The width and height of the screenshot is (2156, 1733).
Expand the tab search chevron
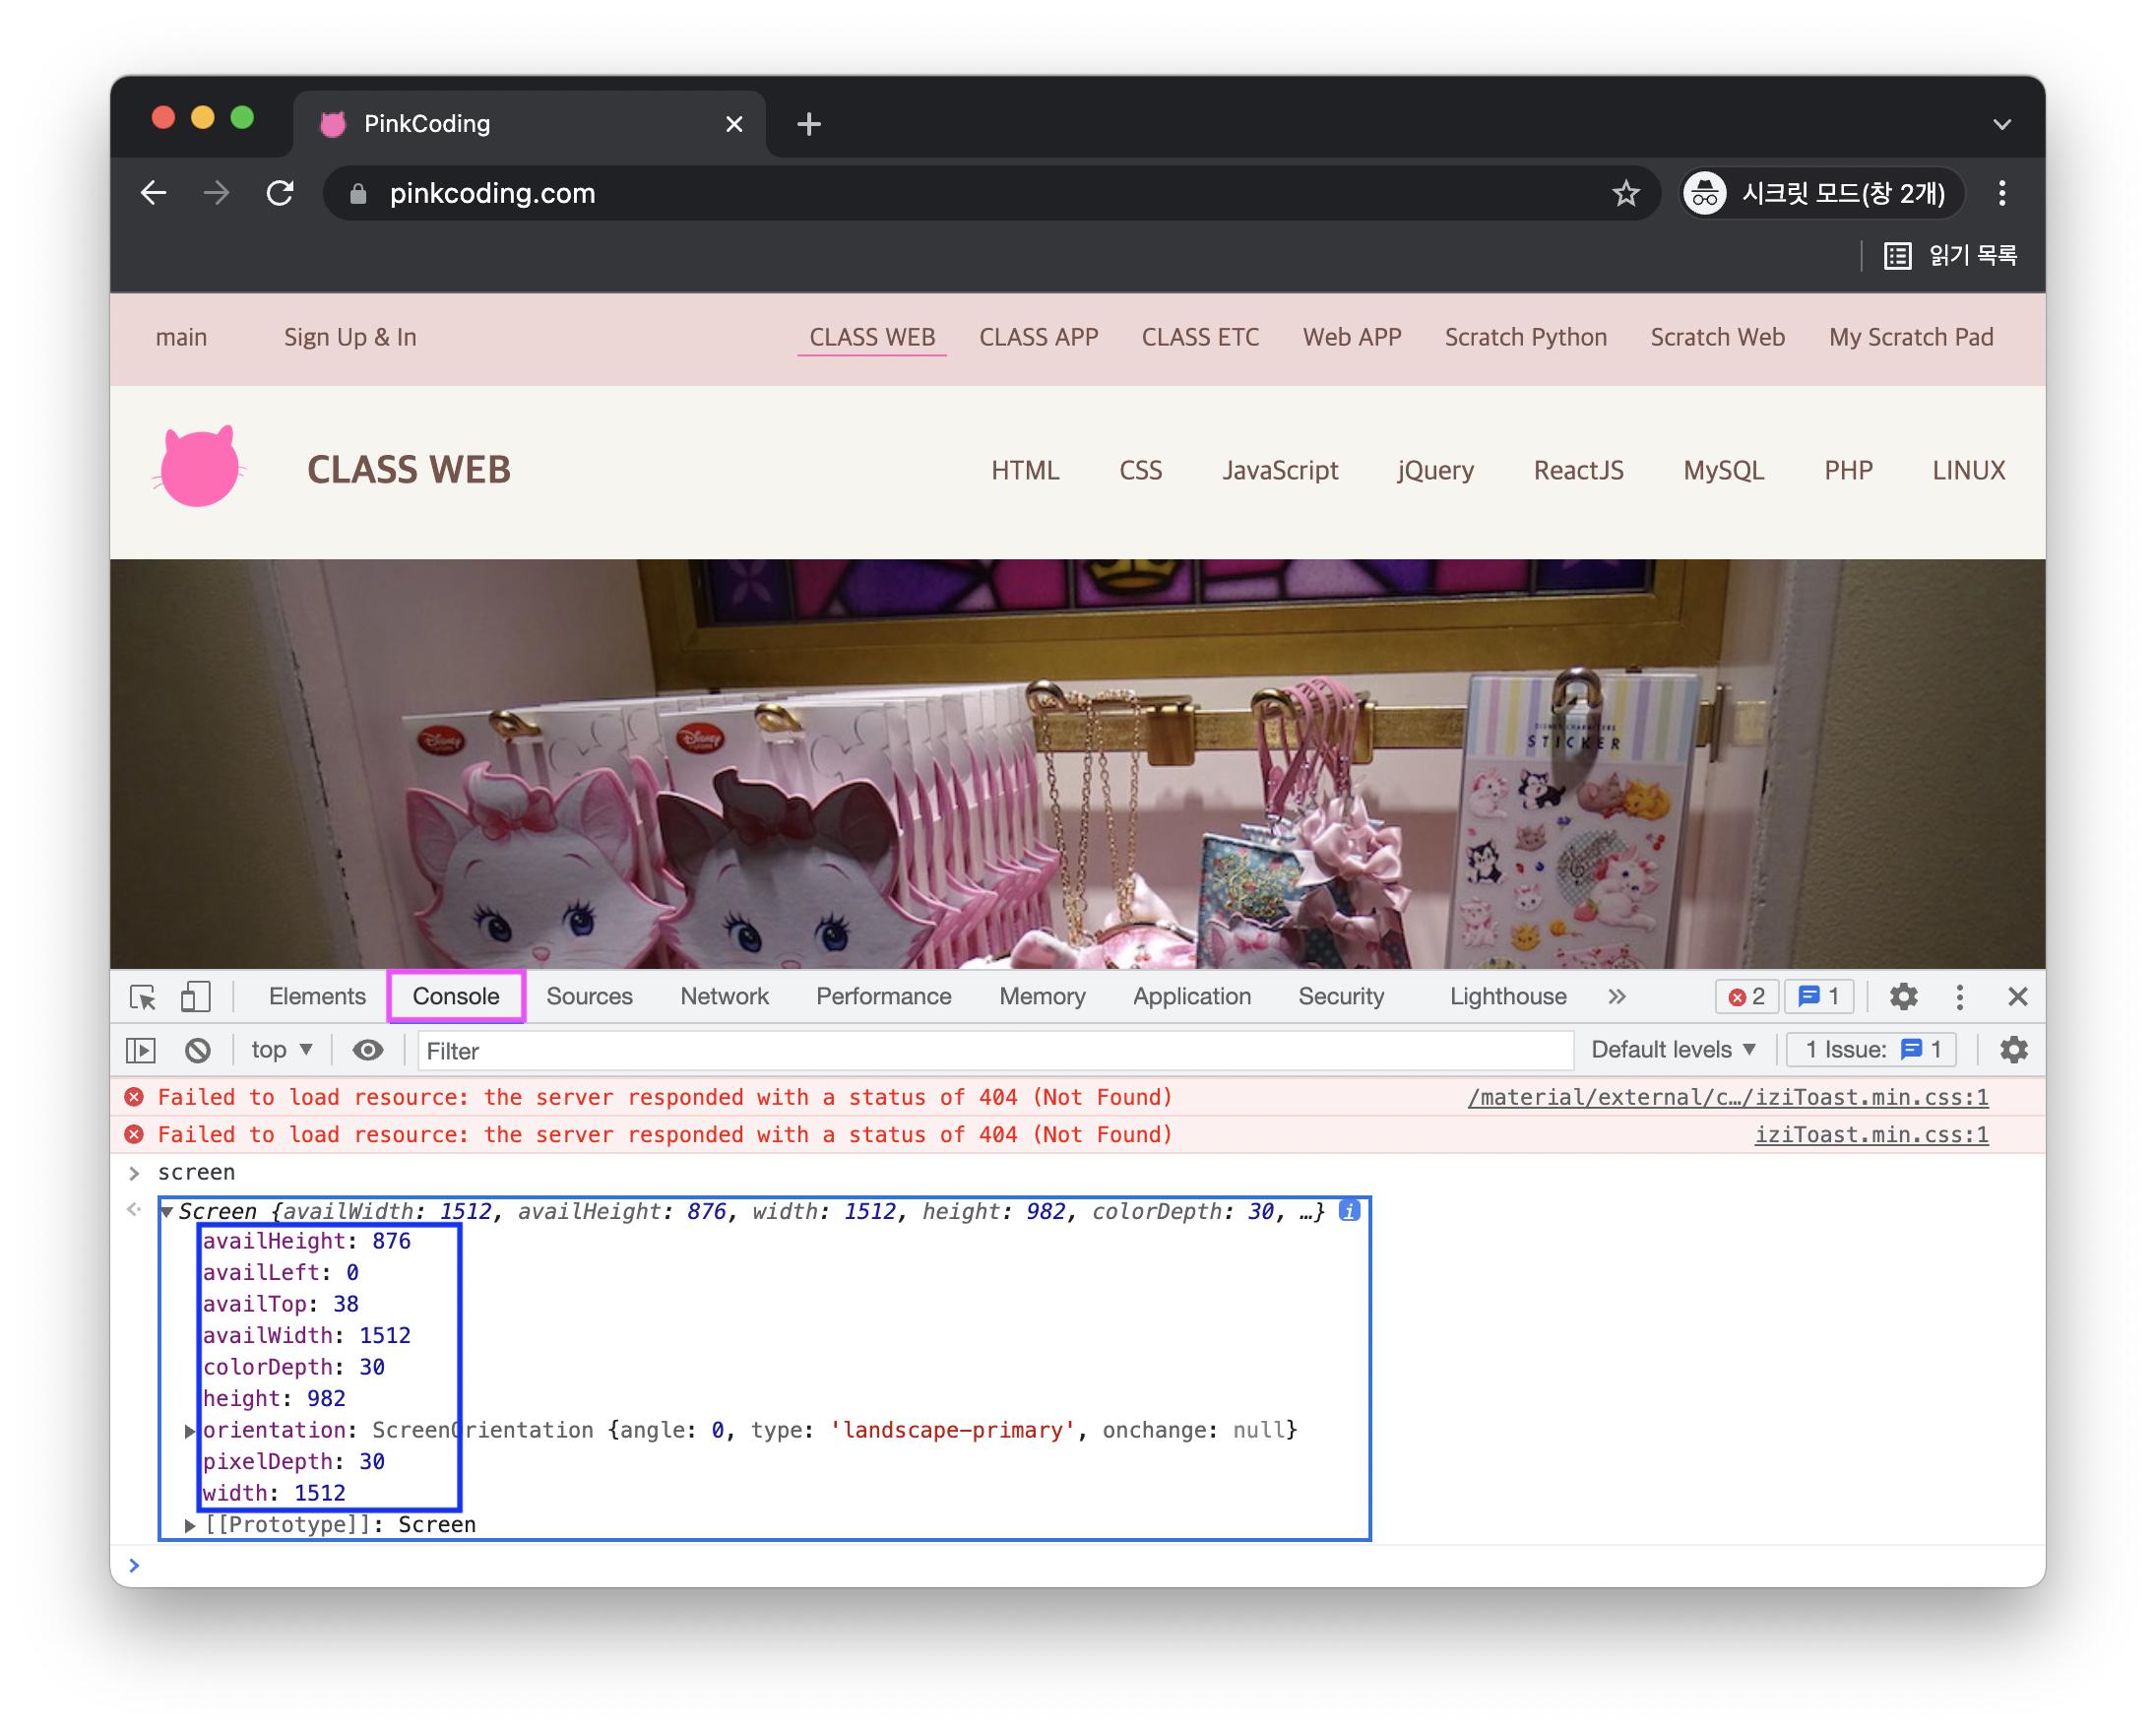[2001, 124]
